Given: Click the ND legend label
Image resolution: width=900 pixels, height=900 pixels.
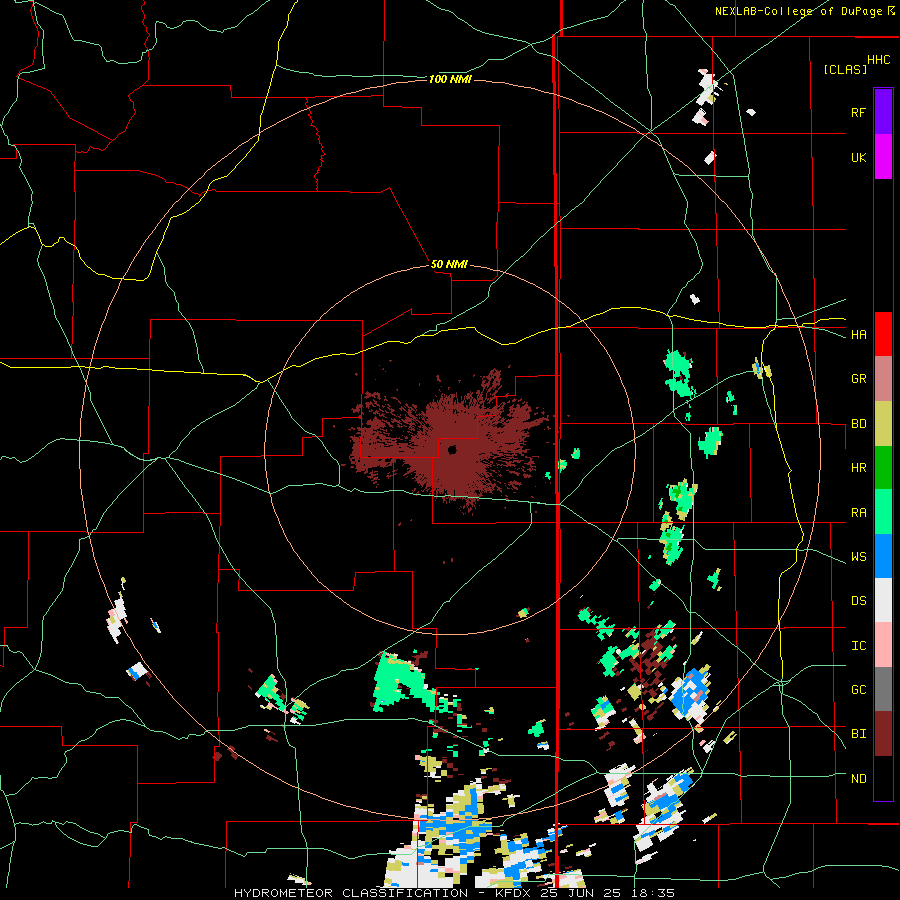Looking at the screenshot, I should coord(858,779).
